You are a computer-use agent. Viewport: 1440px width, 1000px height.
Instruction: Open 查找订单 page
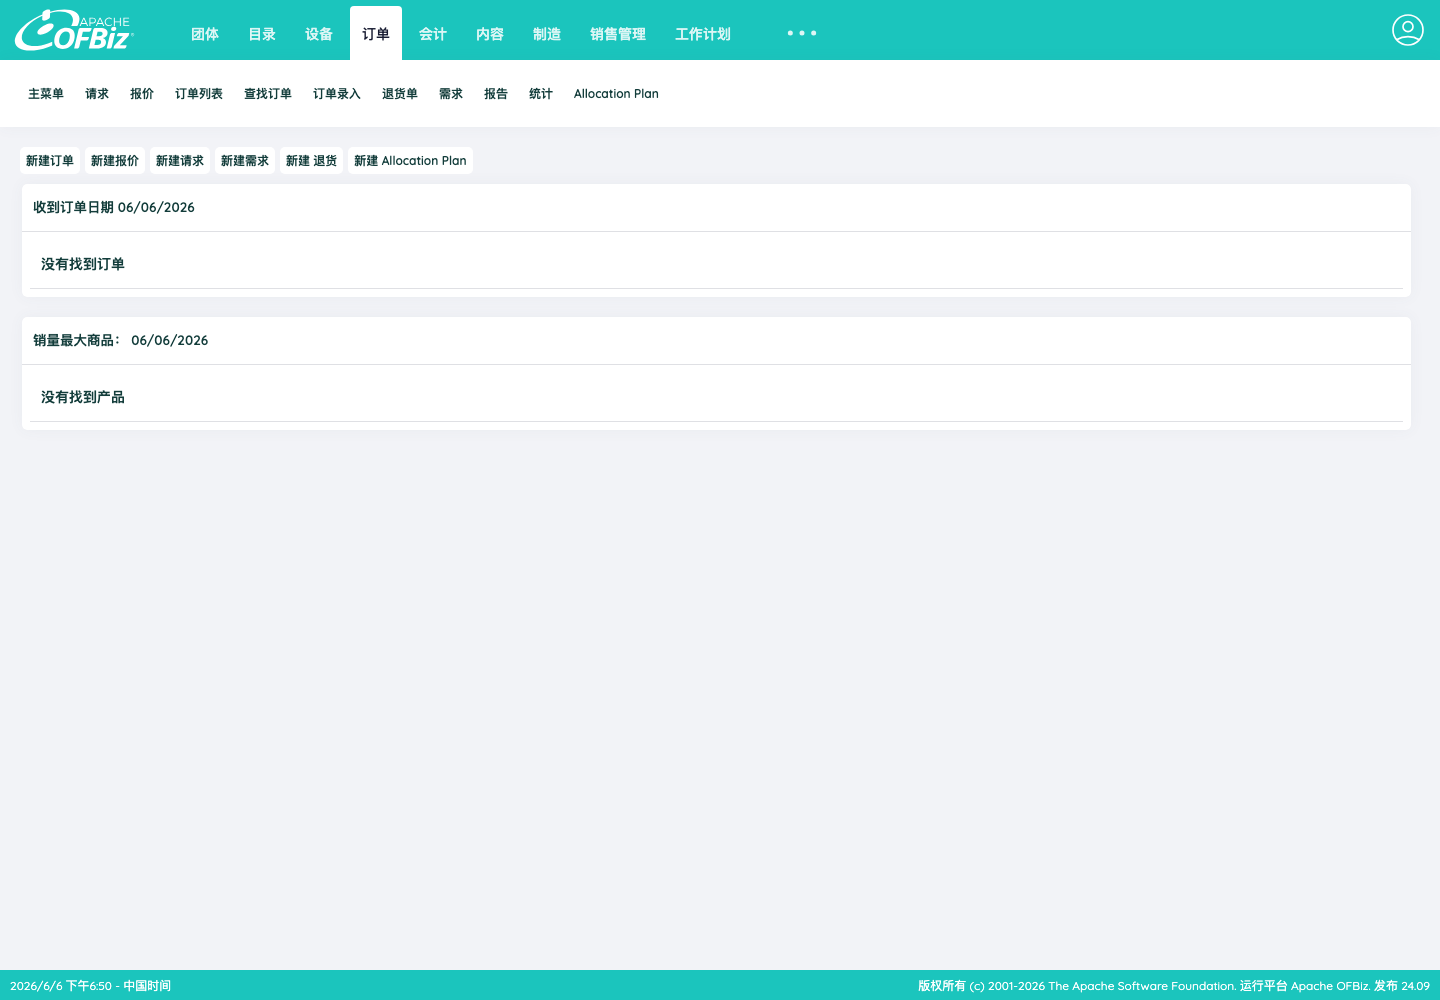tap(268, 94)
